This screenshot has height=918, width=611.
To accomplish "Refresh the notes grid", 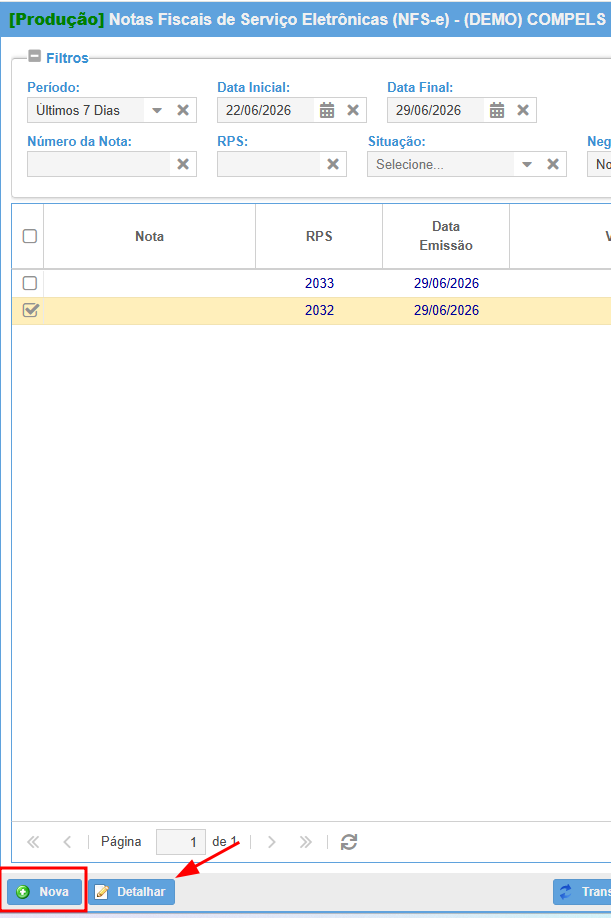I will click(349, 842).
